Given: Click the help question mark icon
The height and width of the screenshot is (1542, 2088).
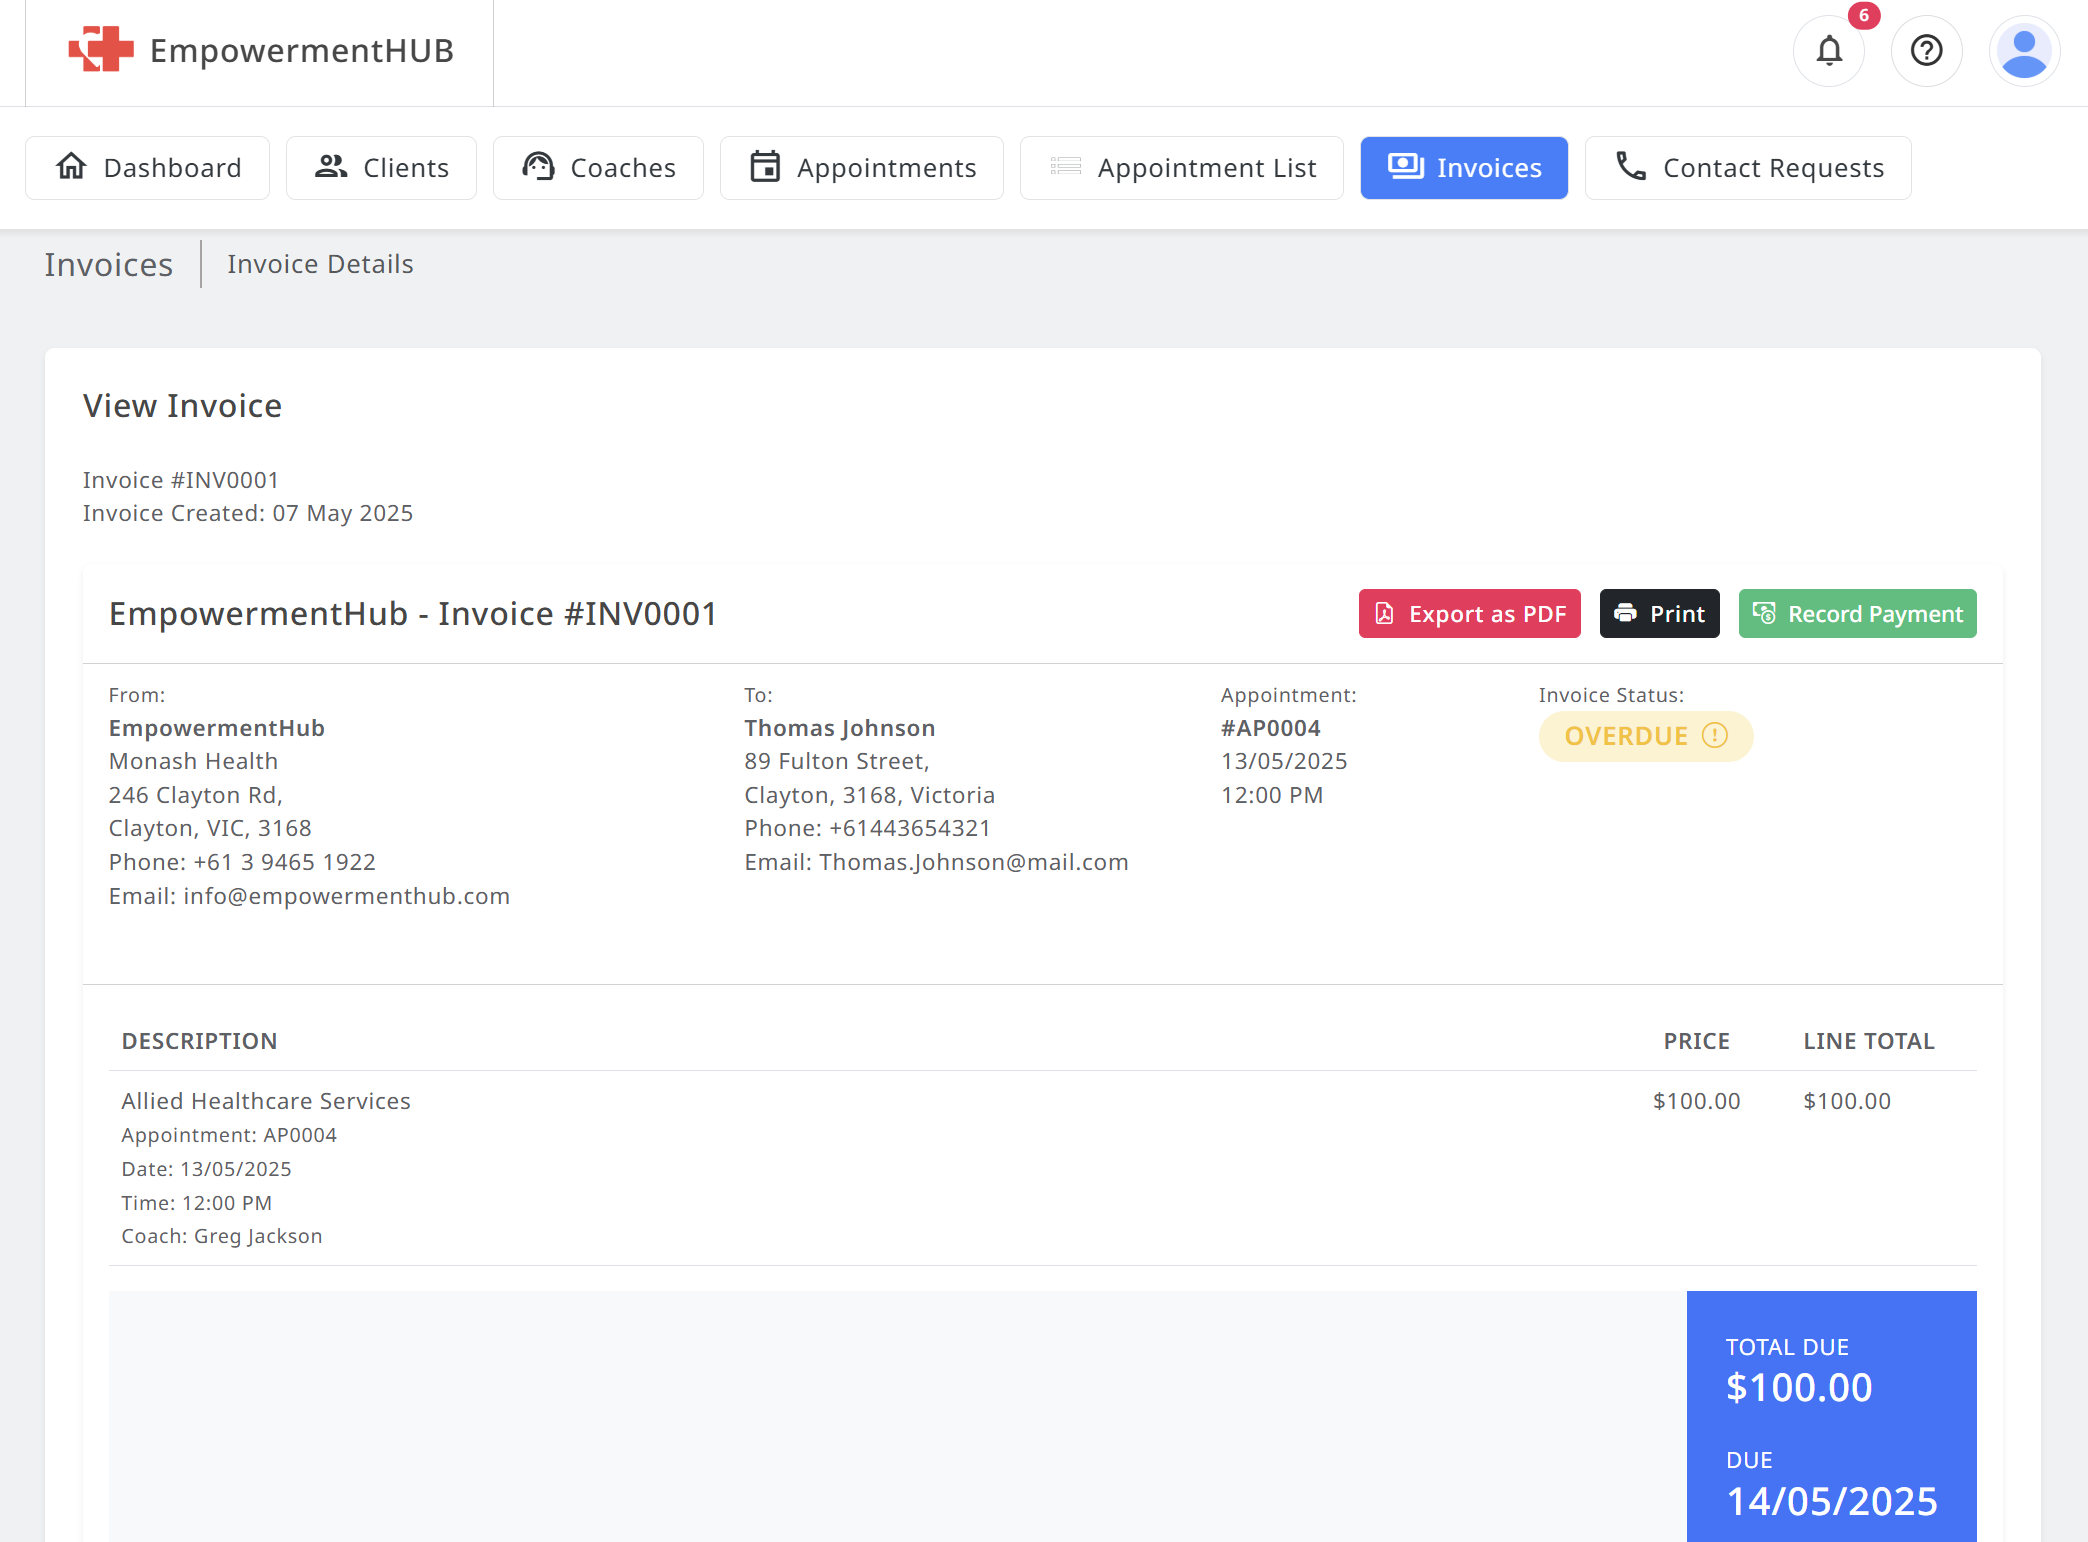Looking at the screenshot, I should pyautogui.click(x=1926, y=50).
